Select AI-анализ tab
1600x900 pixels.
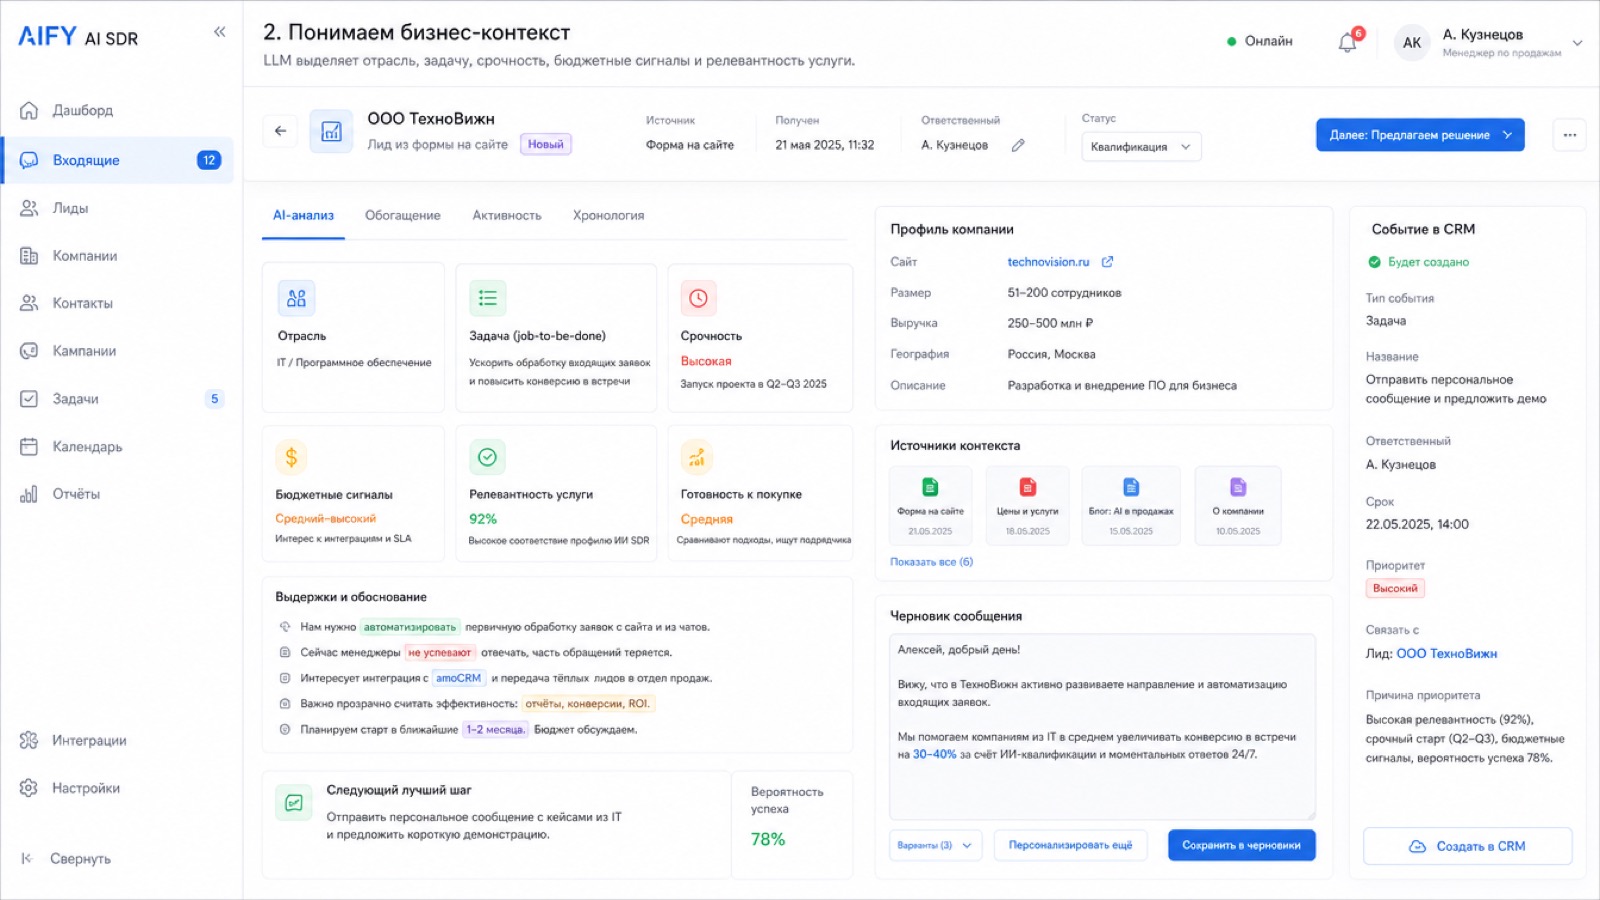pyautogui.click(x=303, y=215)
